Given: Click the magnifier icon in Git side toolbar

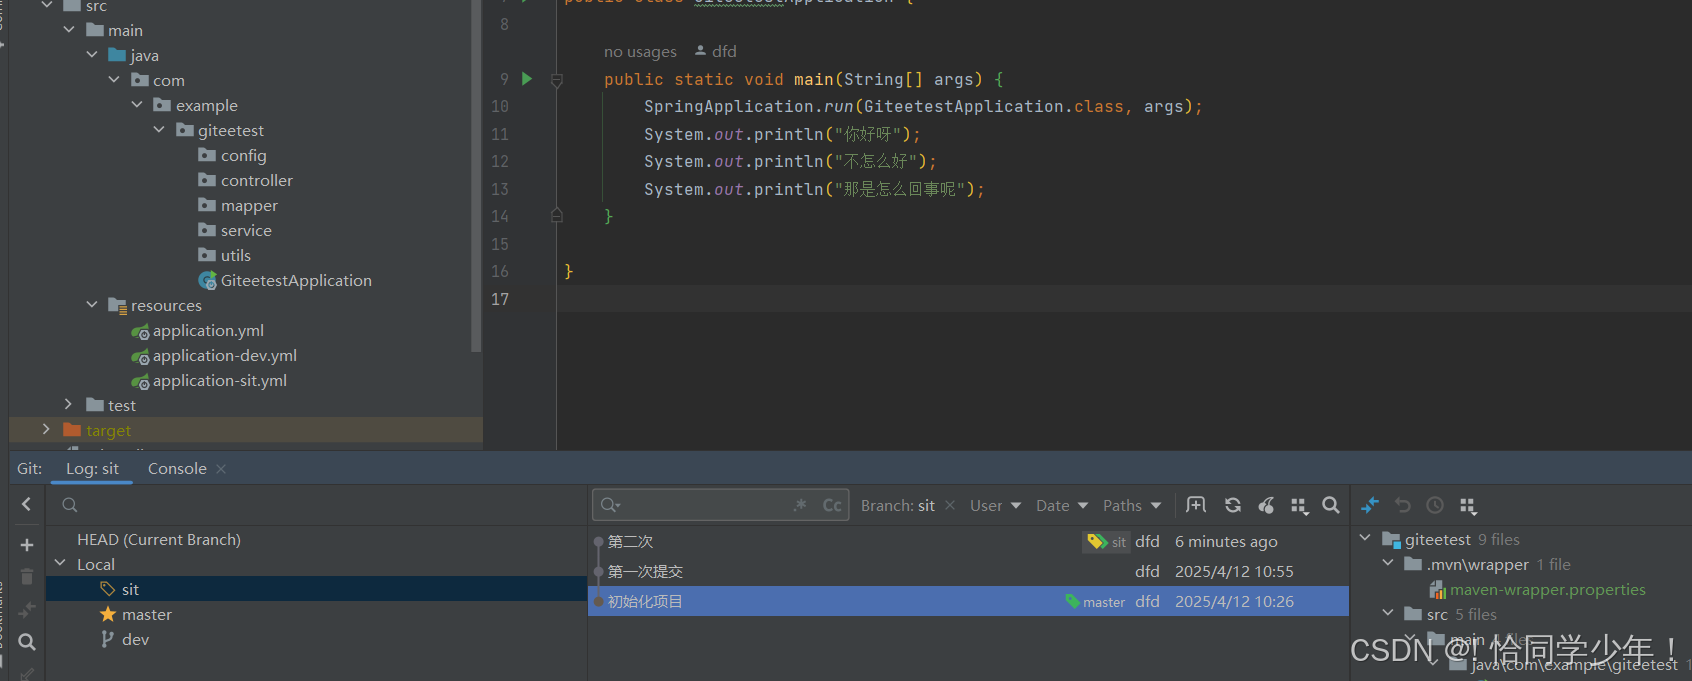Looking at the screenshot, I should point(27,642).
